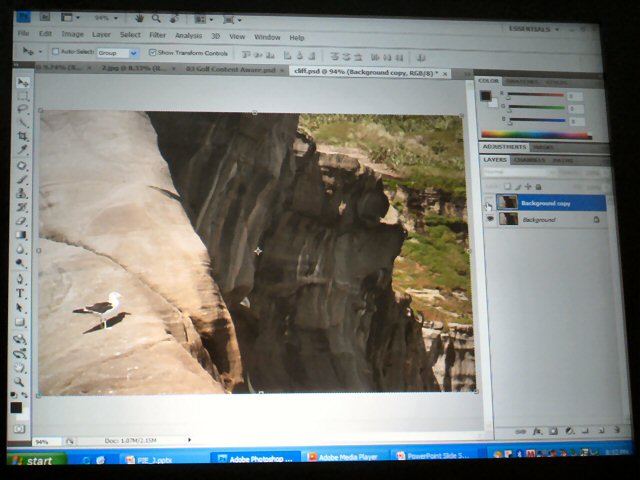Click the Delete layer trash icon

[617, 430]
